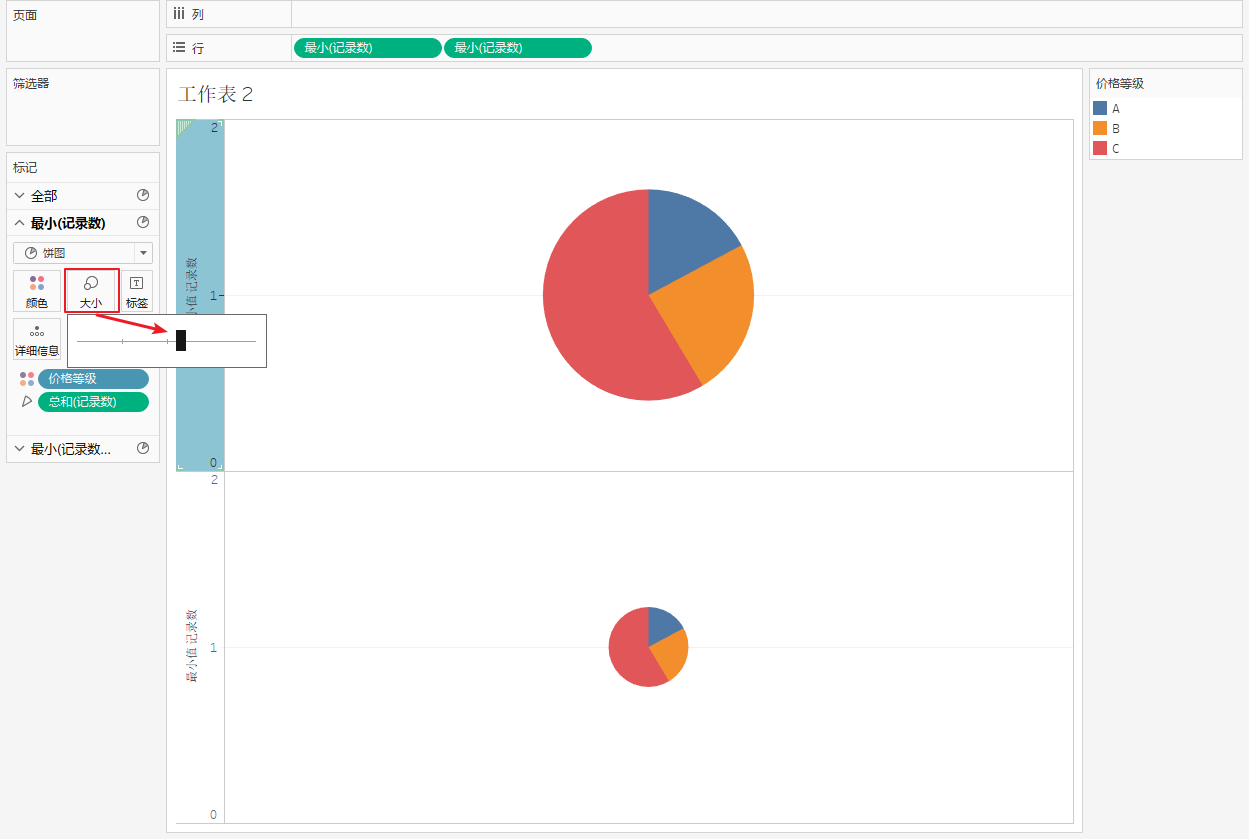Image resolution: width=1249 pixels, height=839 pixels.
Task: Click the 标签 (Label) marks button
Action: (x=137, y=291)
